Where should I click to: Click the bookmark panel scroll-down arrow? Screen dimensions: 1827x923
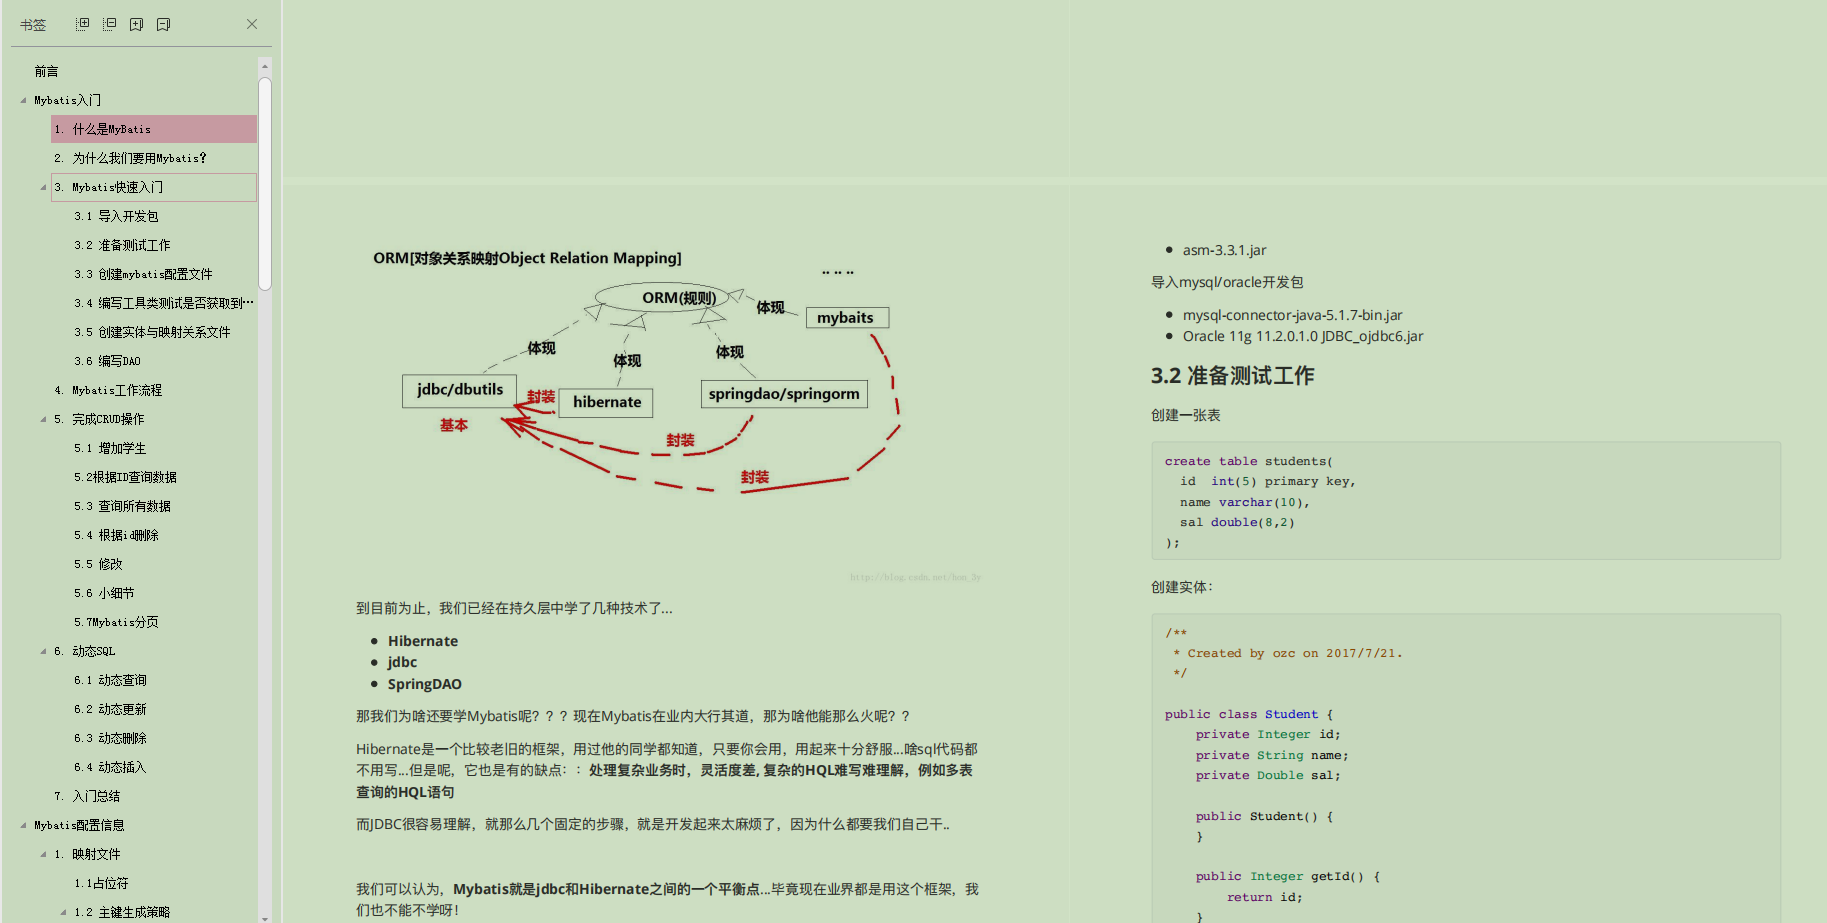pyautogui.click(x=265, y=917)
